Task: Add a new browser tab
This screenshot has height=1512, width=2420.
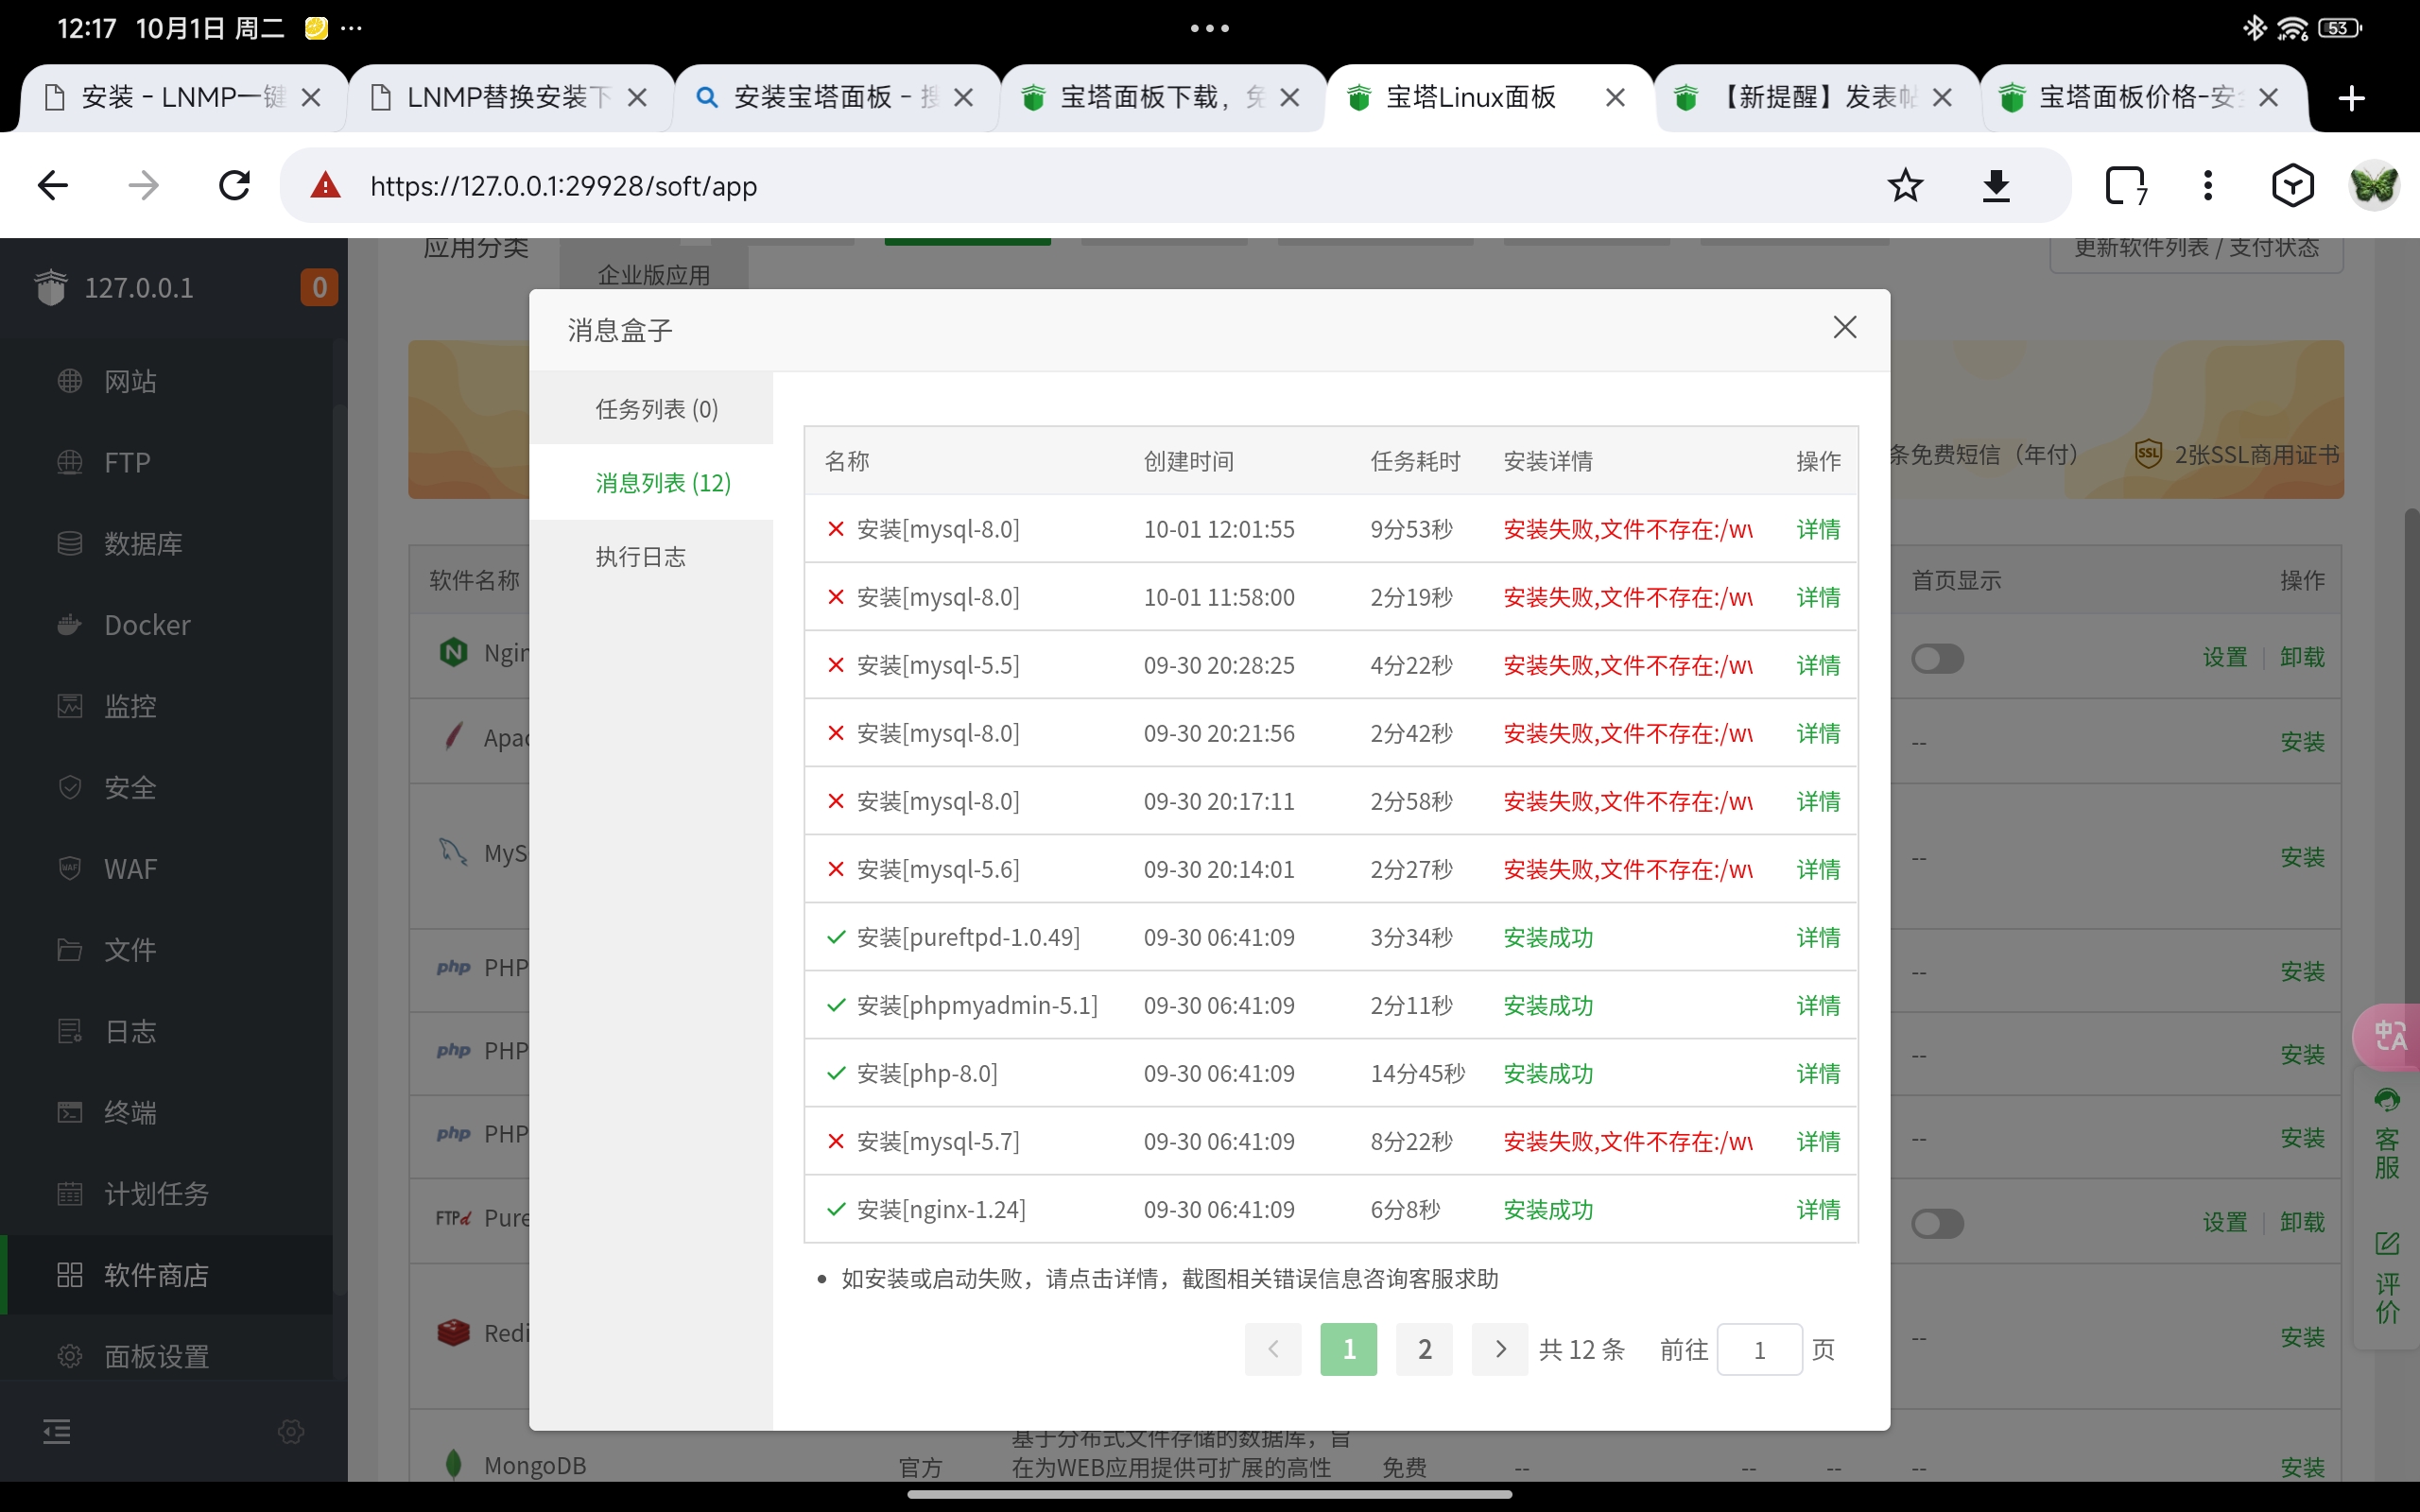Action: [2352, 98]
